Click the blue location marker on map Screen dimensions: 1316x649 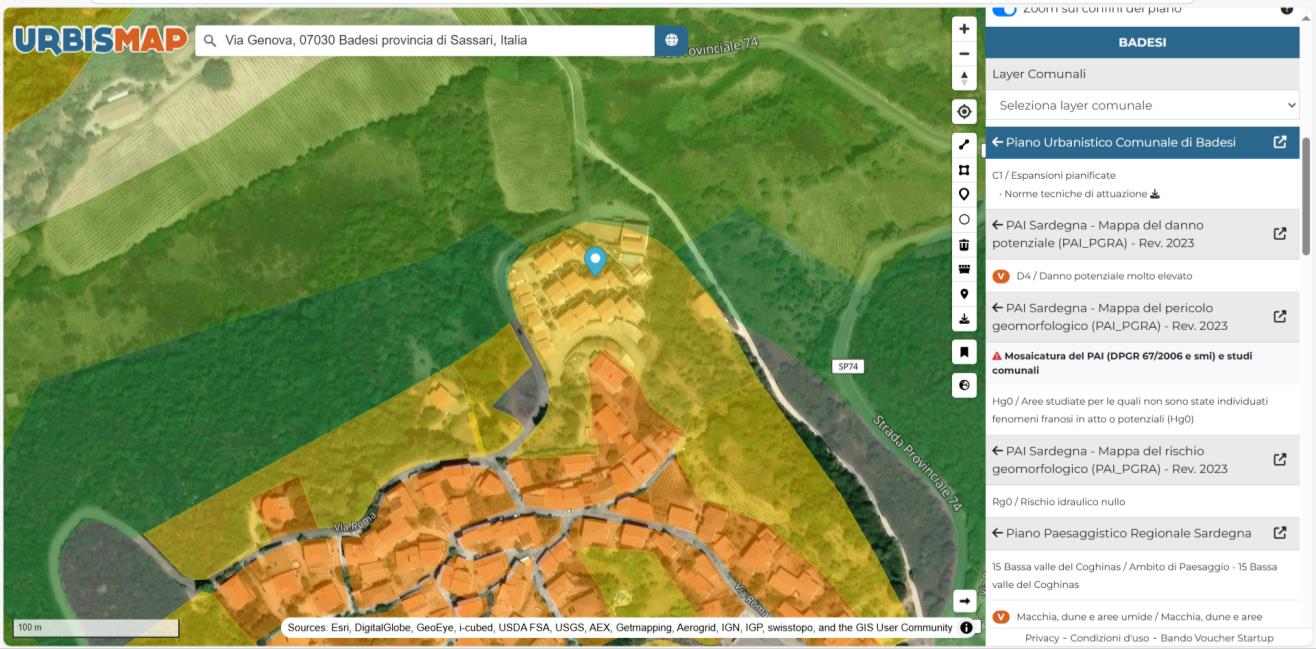(595, 261)
